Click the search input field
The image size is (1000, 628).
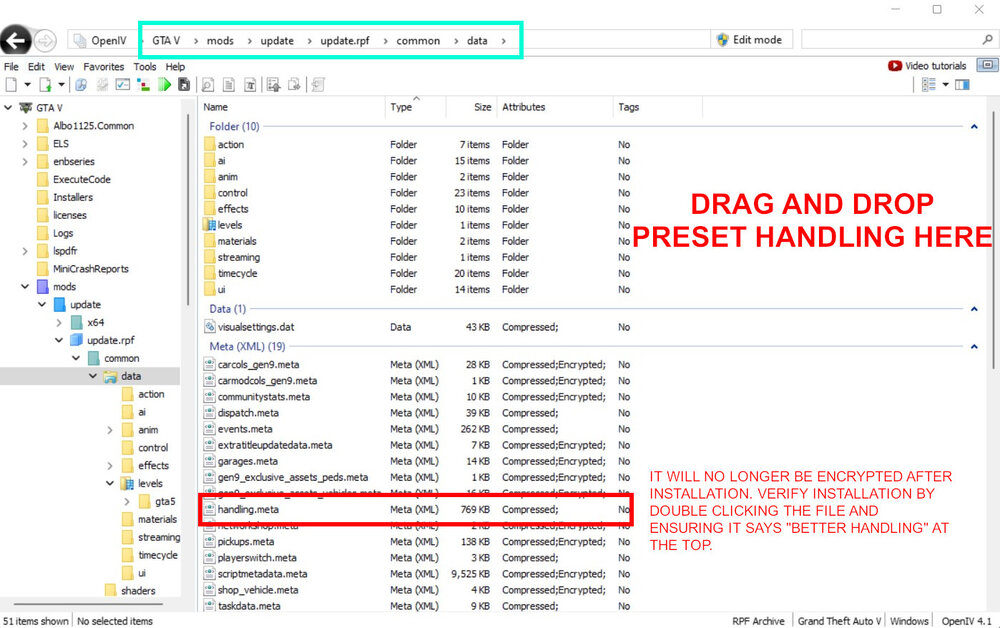[891, 40]
